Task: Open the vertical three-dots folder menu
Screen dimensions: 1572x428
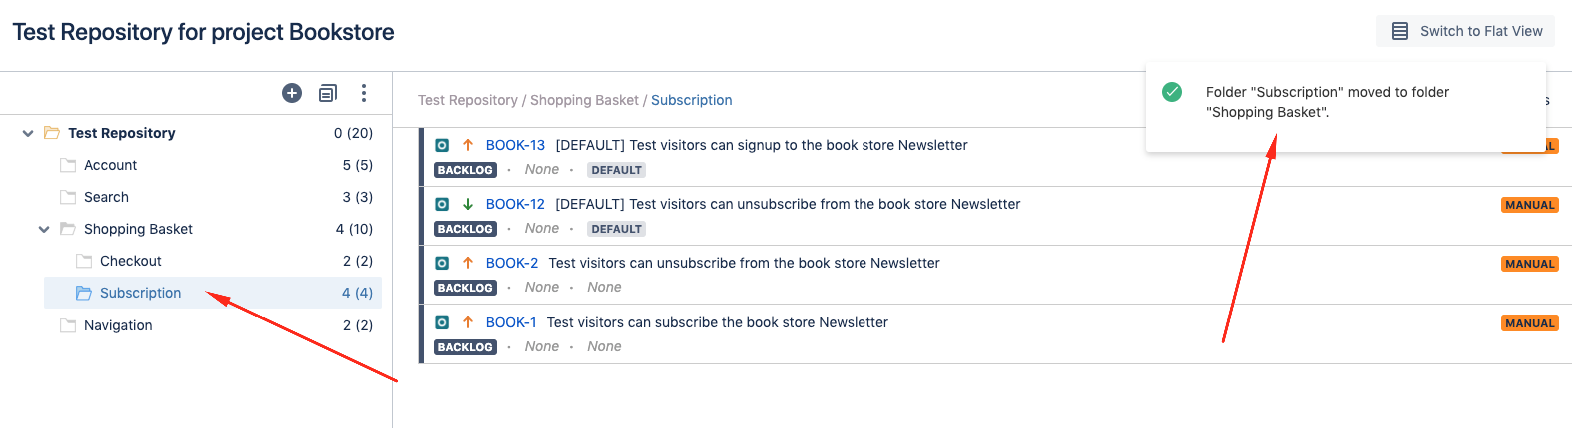Action: [364, 93]
